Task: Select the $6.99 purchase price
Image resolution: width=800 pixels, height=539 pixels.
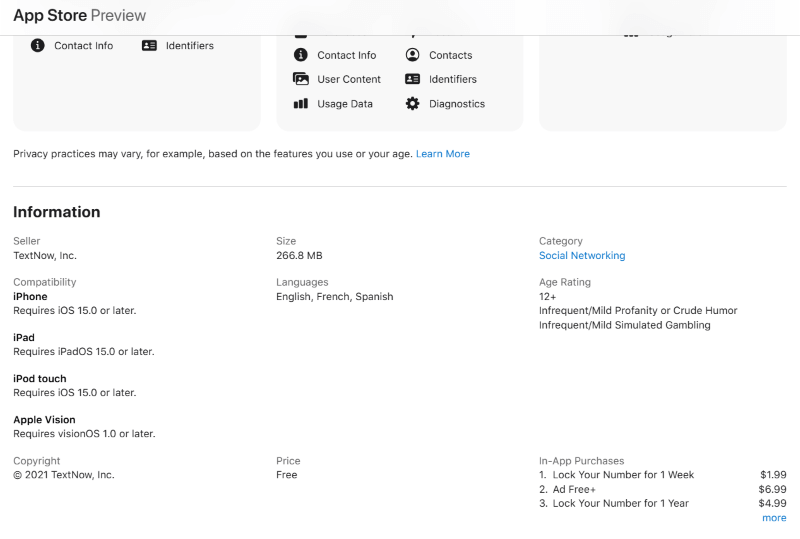Action: pyautogui.click(x=772, y=489)
